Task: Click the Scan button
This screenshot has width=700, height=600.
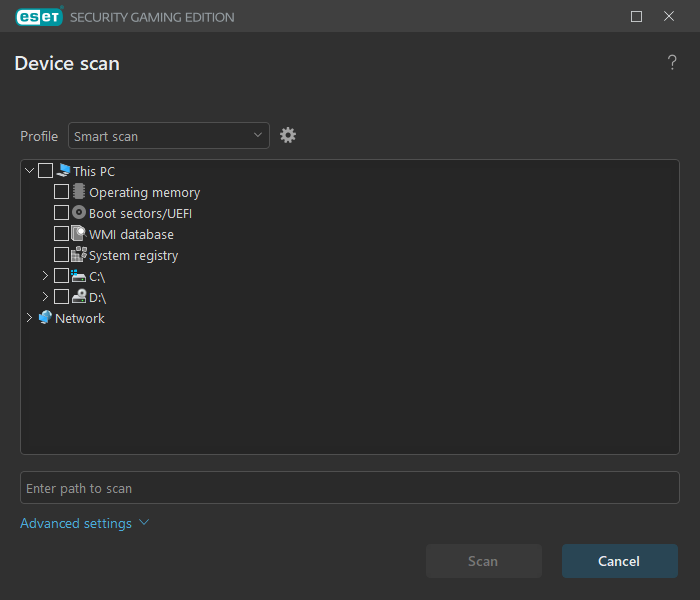Action: point(484,561)
